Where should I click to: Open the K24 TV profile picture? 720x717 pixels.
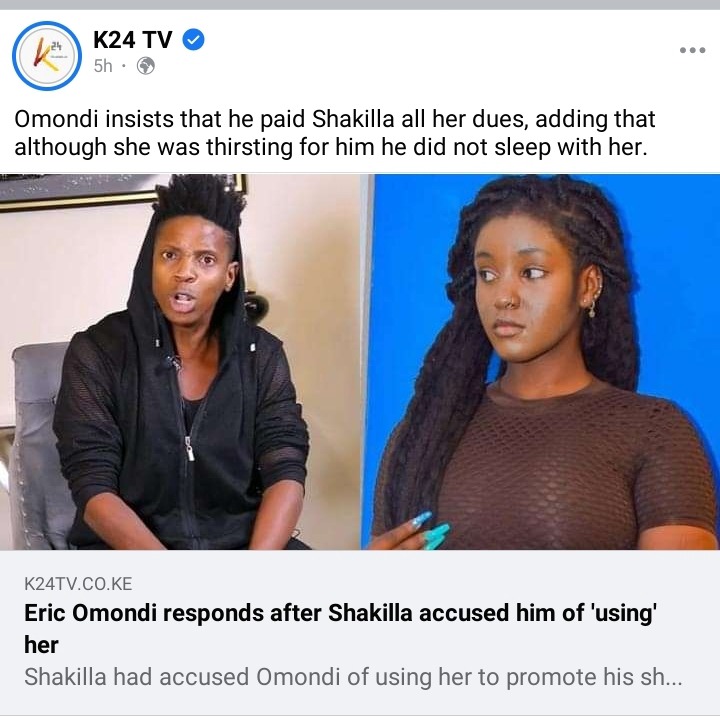(x=47, y=56)
